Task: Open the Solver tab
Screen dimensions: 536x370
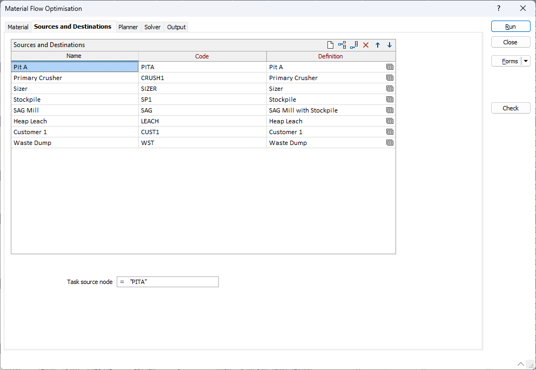Action: click(152, 27)
